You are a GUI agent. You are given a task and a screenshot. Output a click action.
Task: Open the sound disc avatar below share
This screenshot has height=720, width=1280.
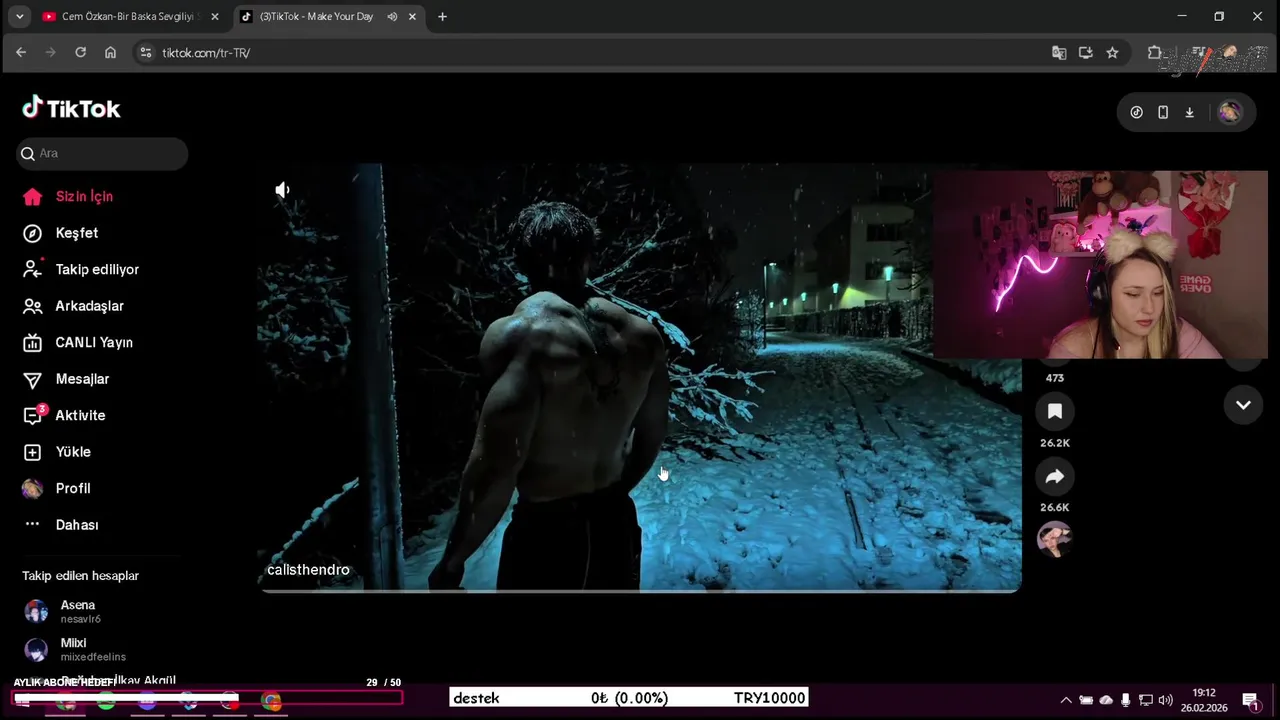1054,538
